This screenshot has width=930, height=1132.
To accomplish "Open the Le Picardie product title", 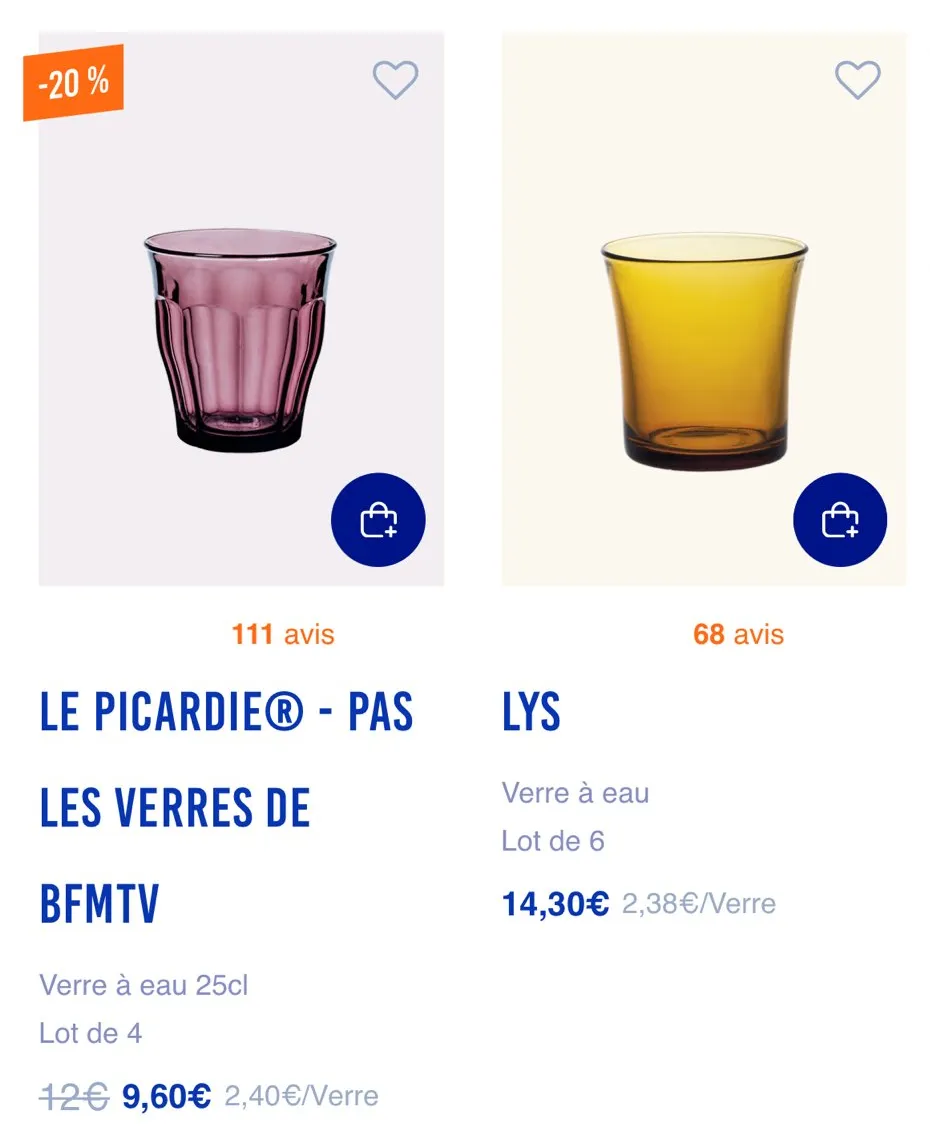I will point(226,808).
